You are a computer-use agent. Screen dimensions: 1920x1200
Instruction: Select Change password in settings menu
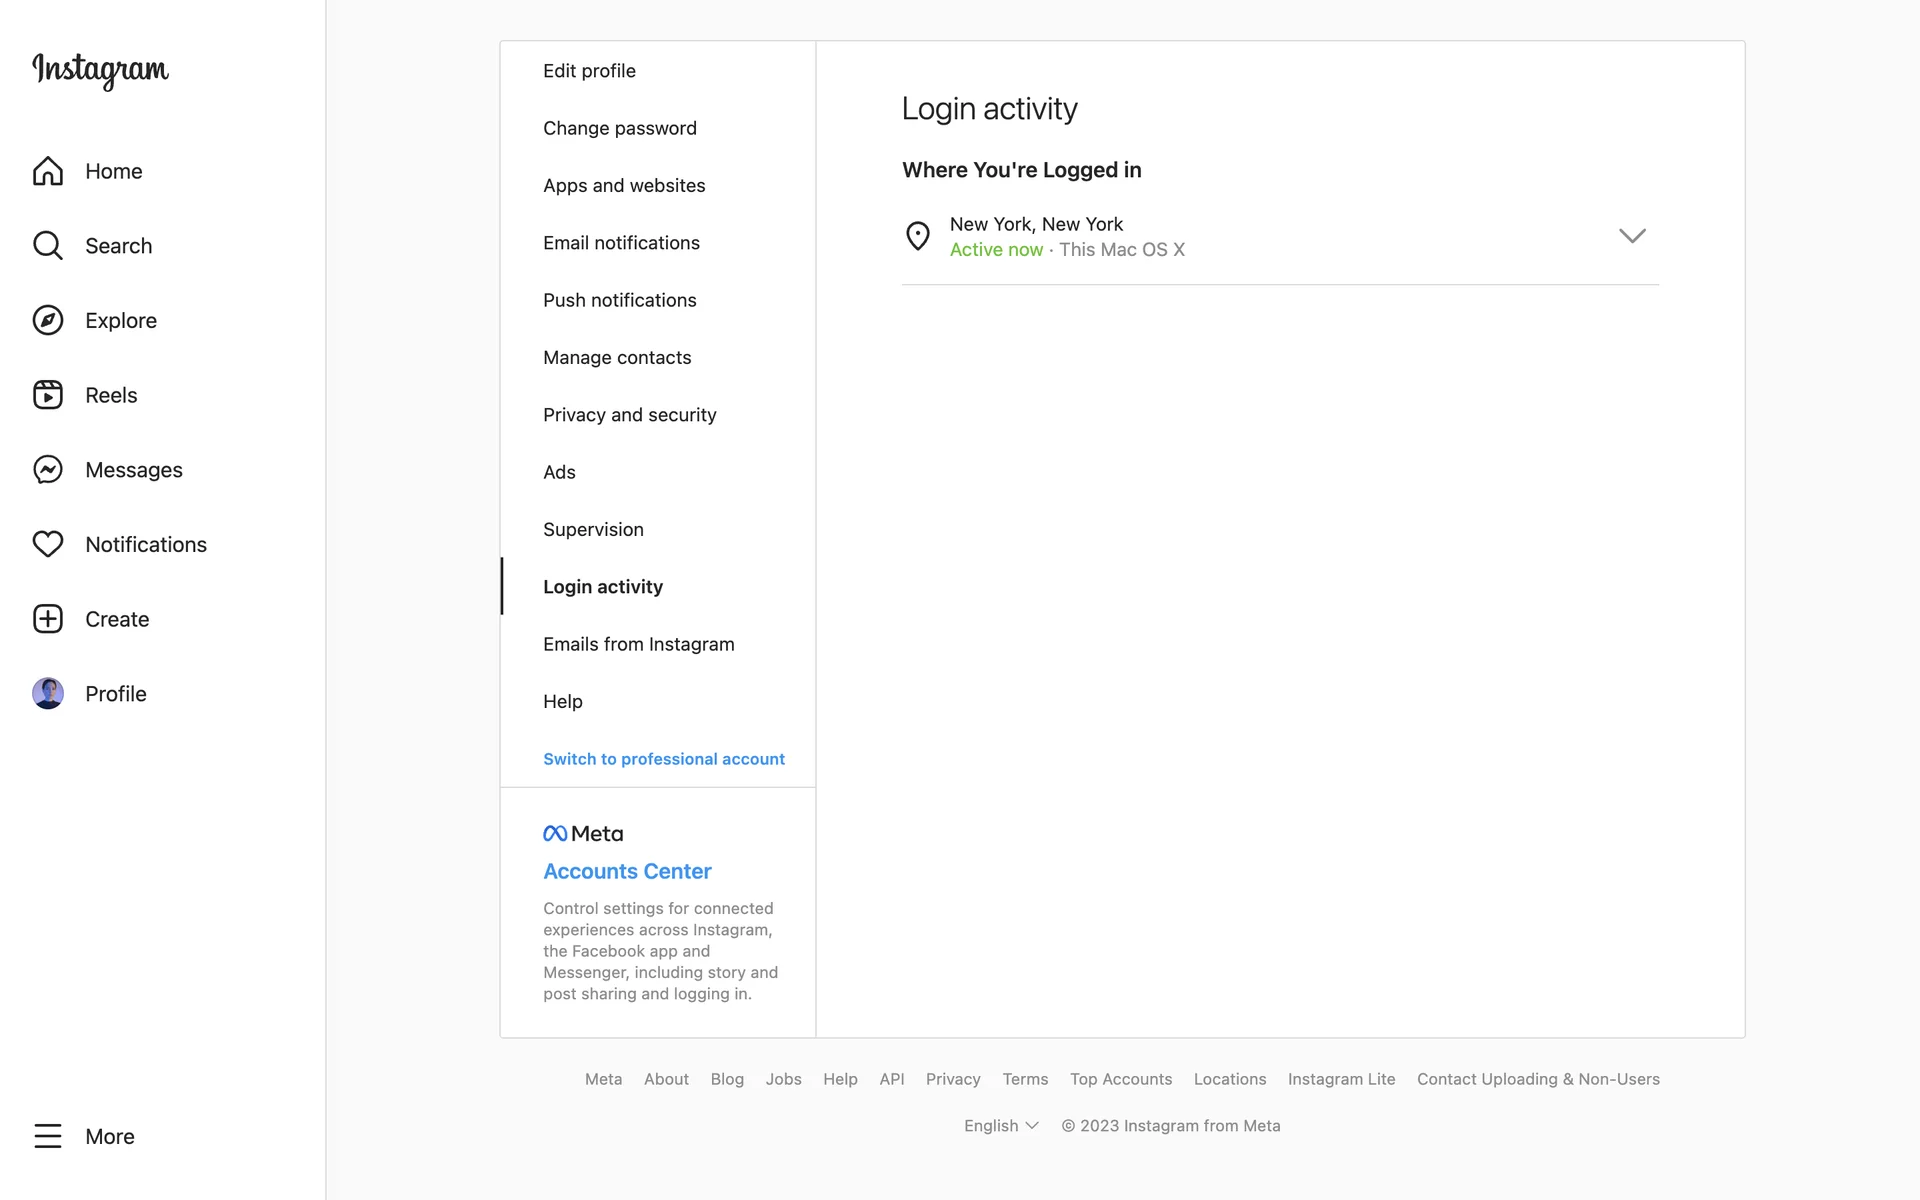[x=619, y=128]
